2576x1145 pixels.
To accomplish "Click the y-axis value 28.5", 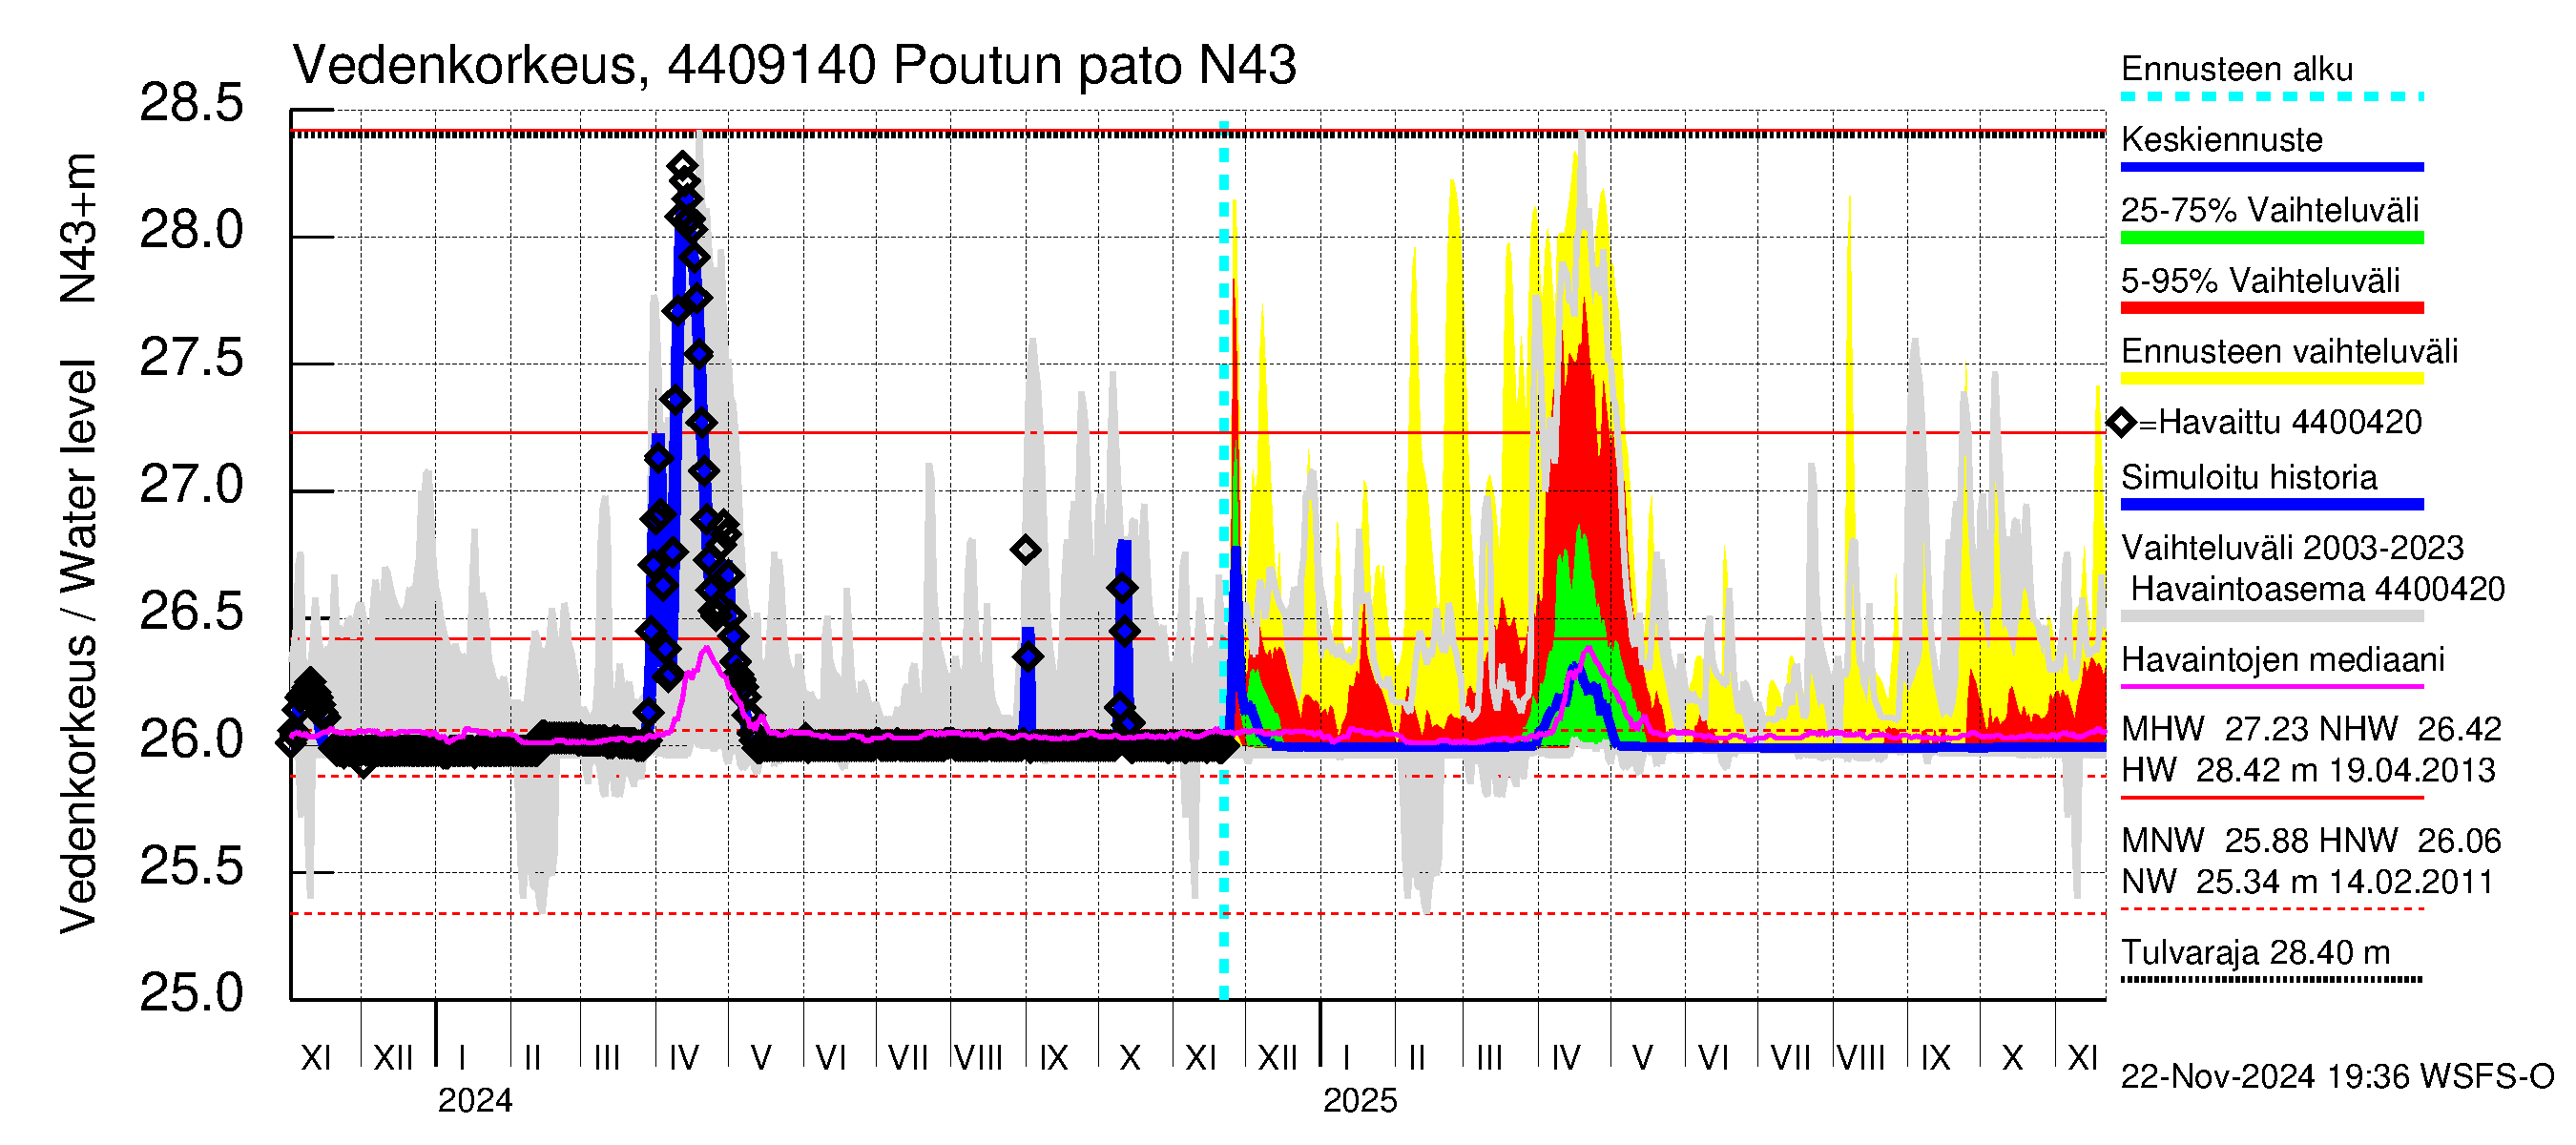I will [x=191, y=104].
